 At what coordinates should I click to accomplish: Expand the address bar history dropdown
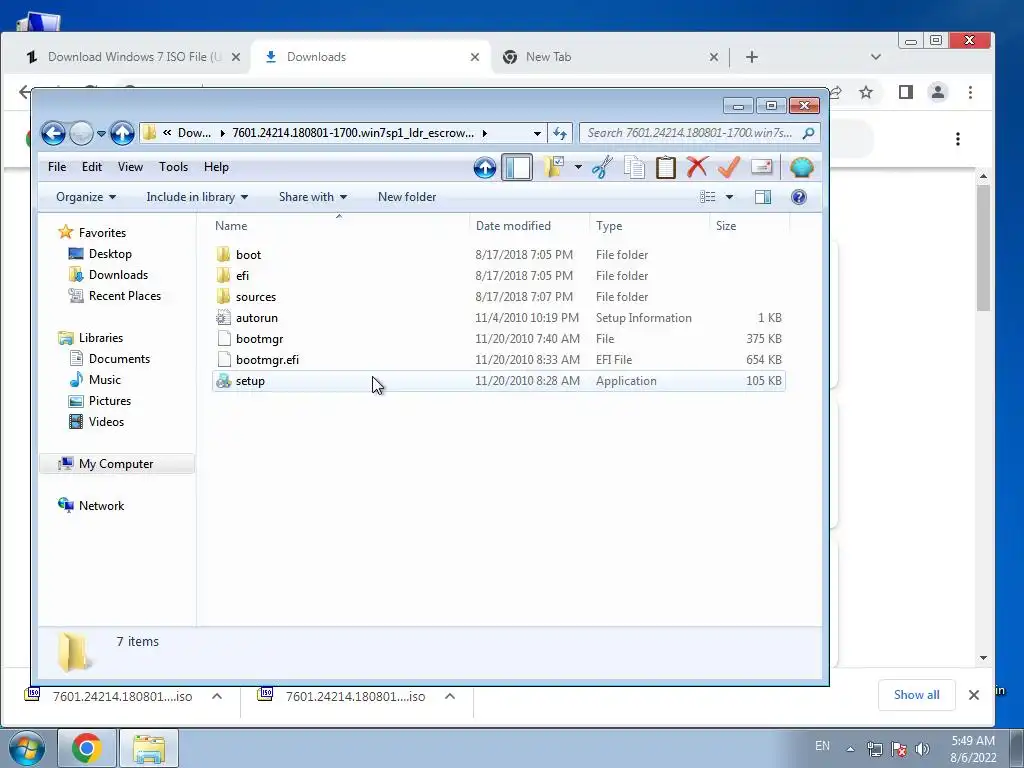click(x=537, y=133)
